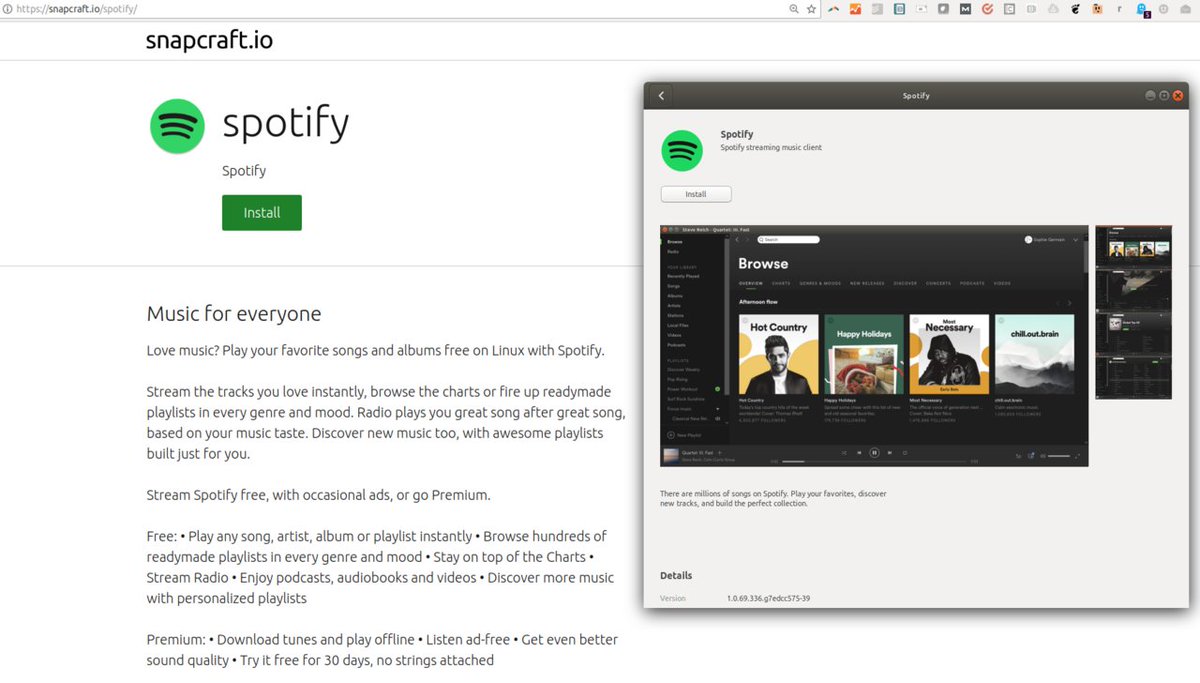Click the red checkmark circle extension icon
1200x683 pixels.
point(987,9)
